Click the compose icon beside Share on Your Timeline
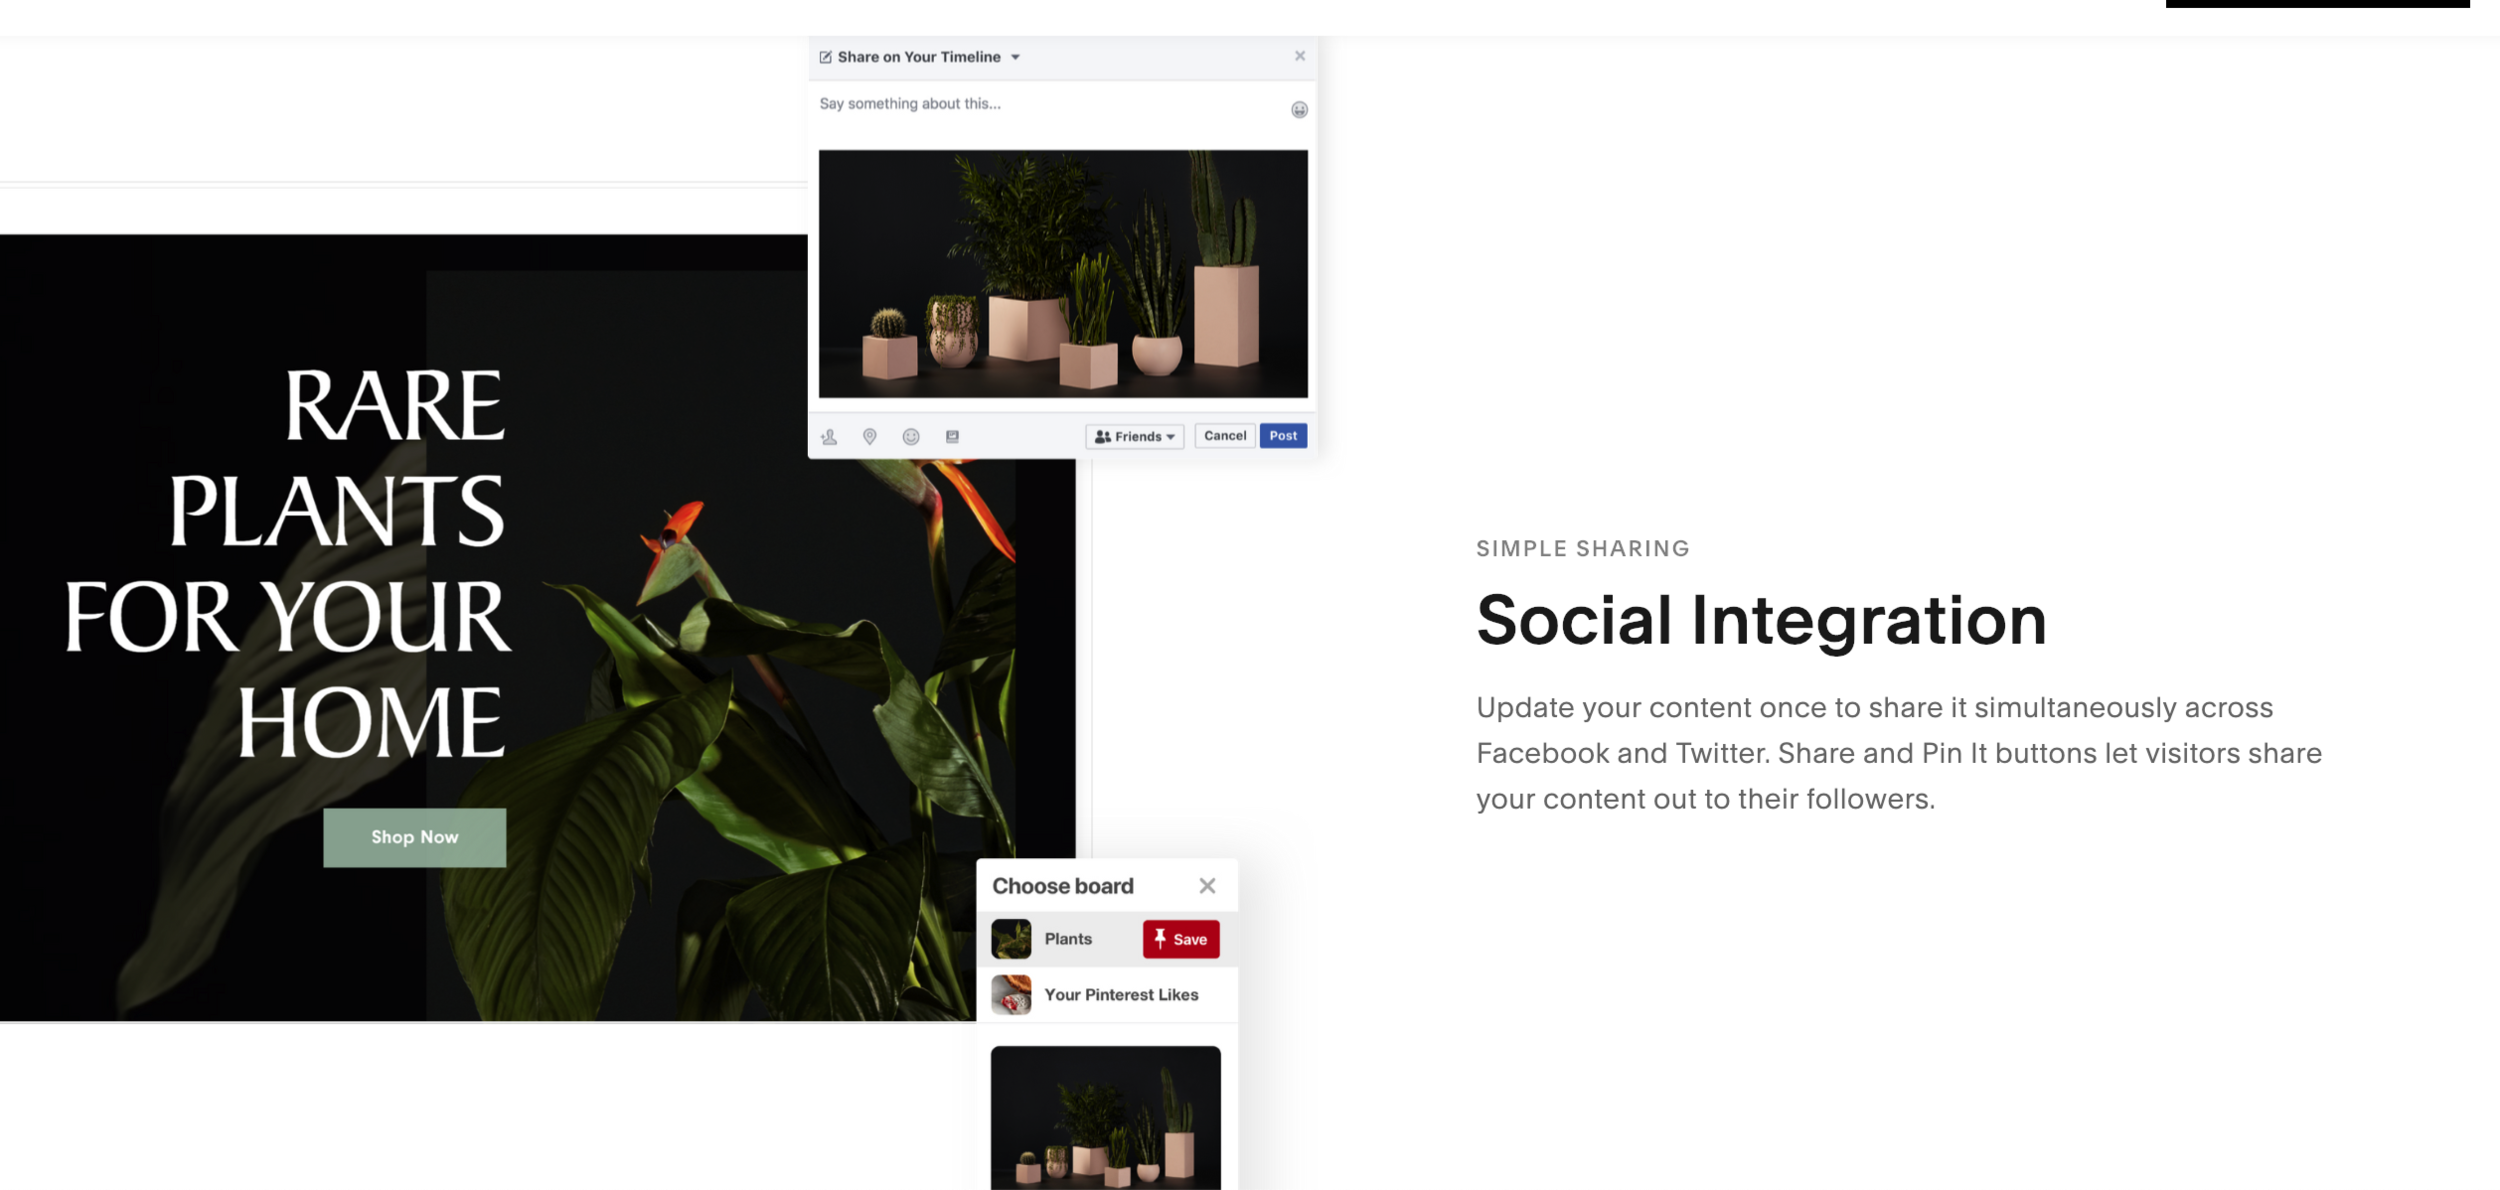Screen dimensions: 2500x1190 (x=826, y=57)
